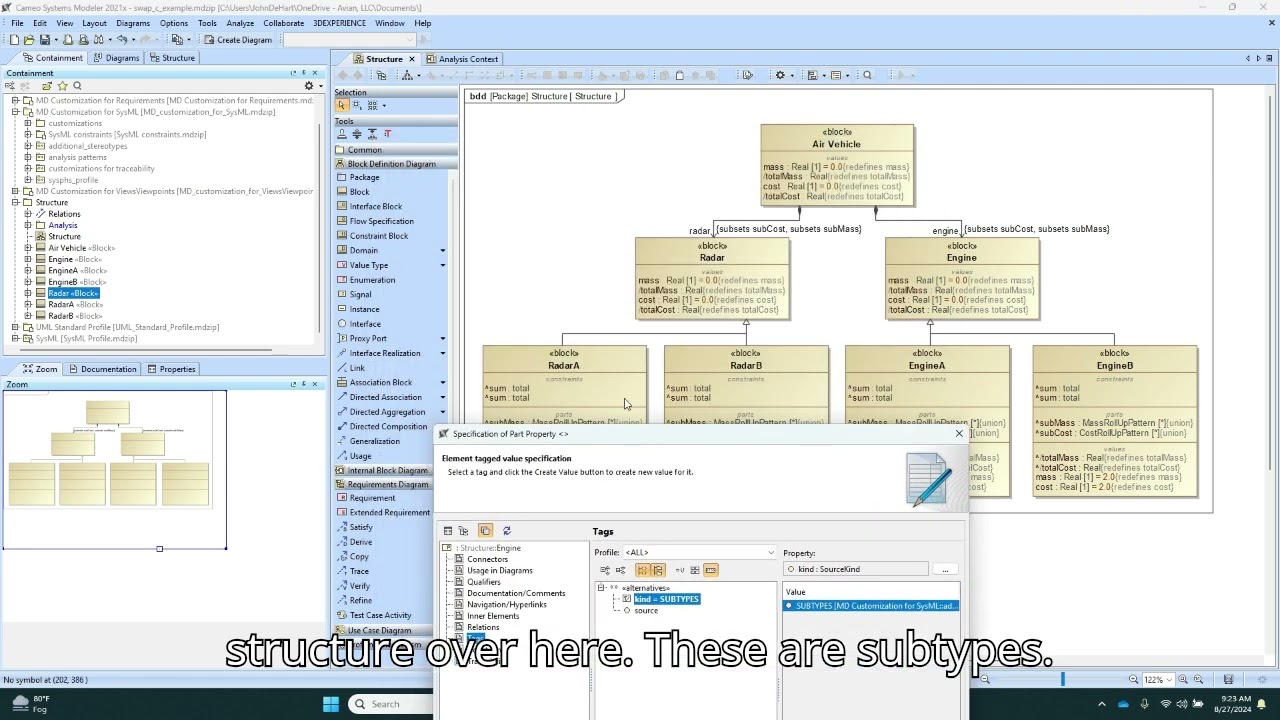Click the Print Preview icon in main toolbar
The width and height of the screenshot is (1280, 720).
click(x=83, y=40)
